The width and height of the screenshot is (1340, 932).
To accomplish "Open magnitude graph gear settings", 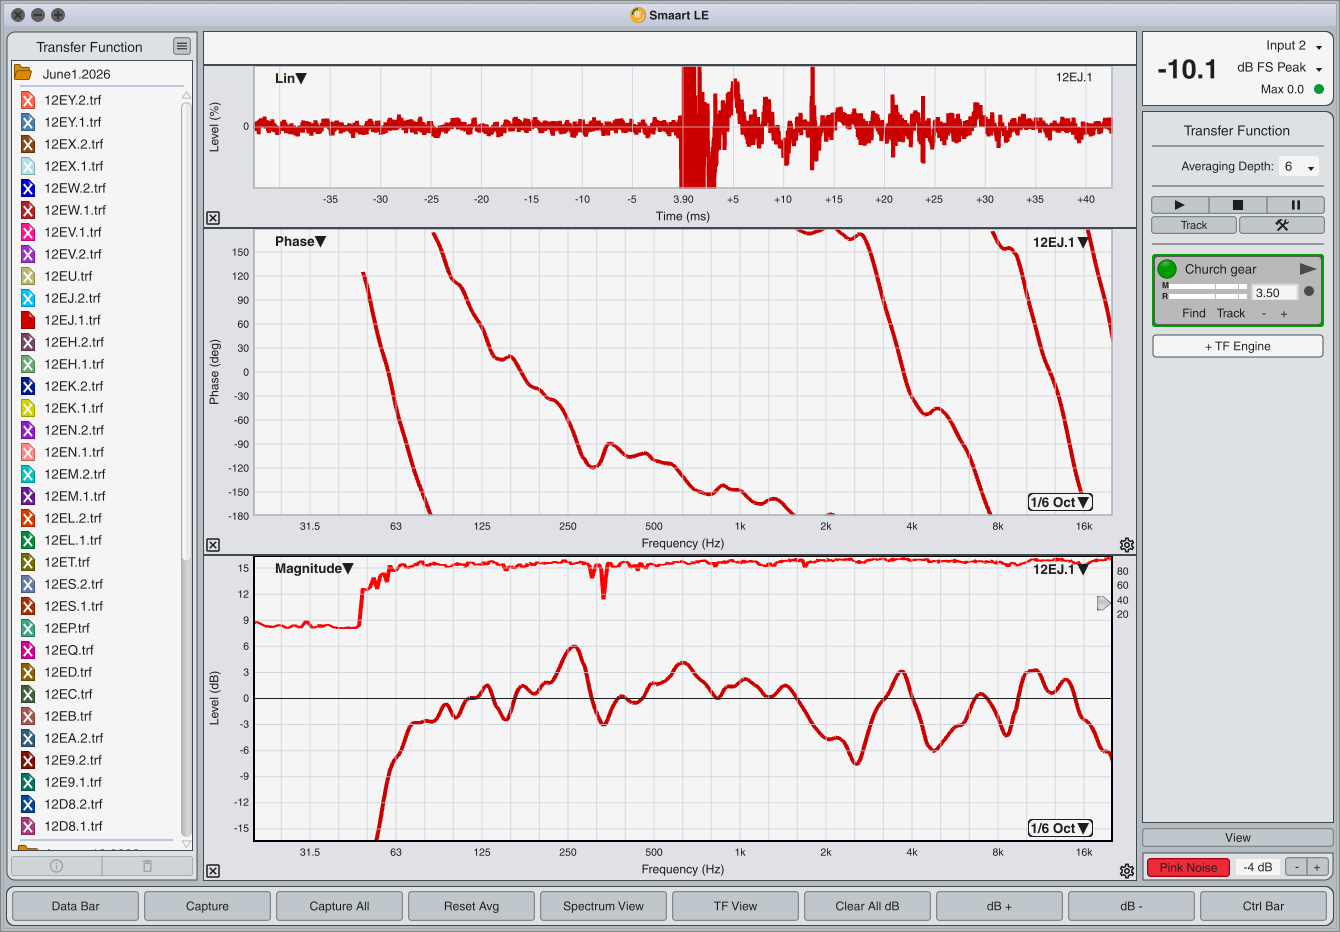I will pos(1127,871).
